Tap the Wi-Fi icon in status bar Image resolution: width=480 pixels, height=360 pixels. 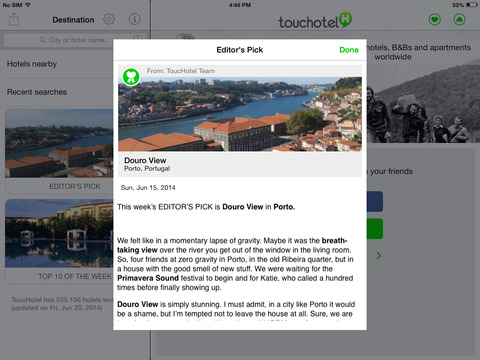28,5
